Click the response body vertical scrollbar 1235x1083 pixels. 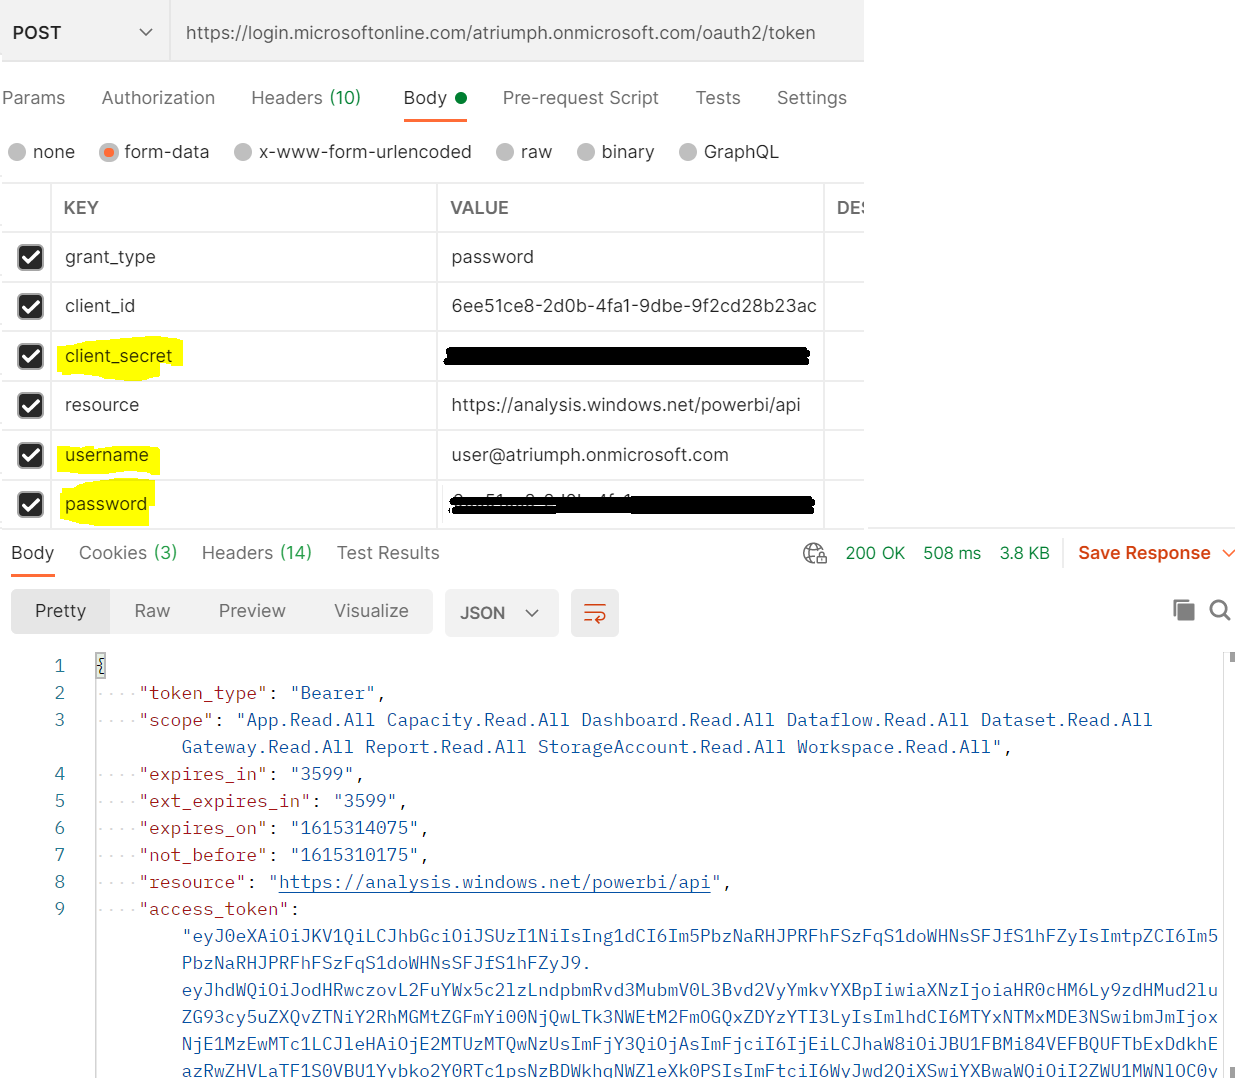click(x=1230, y=865)
